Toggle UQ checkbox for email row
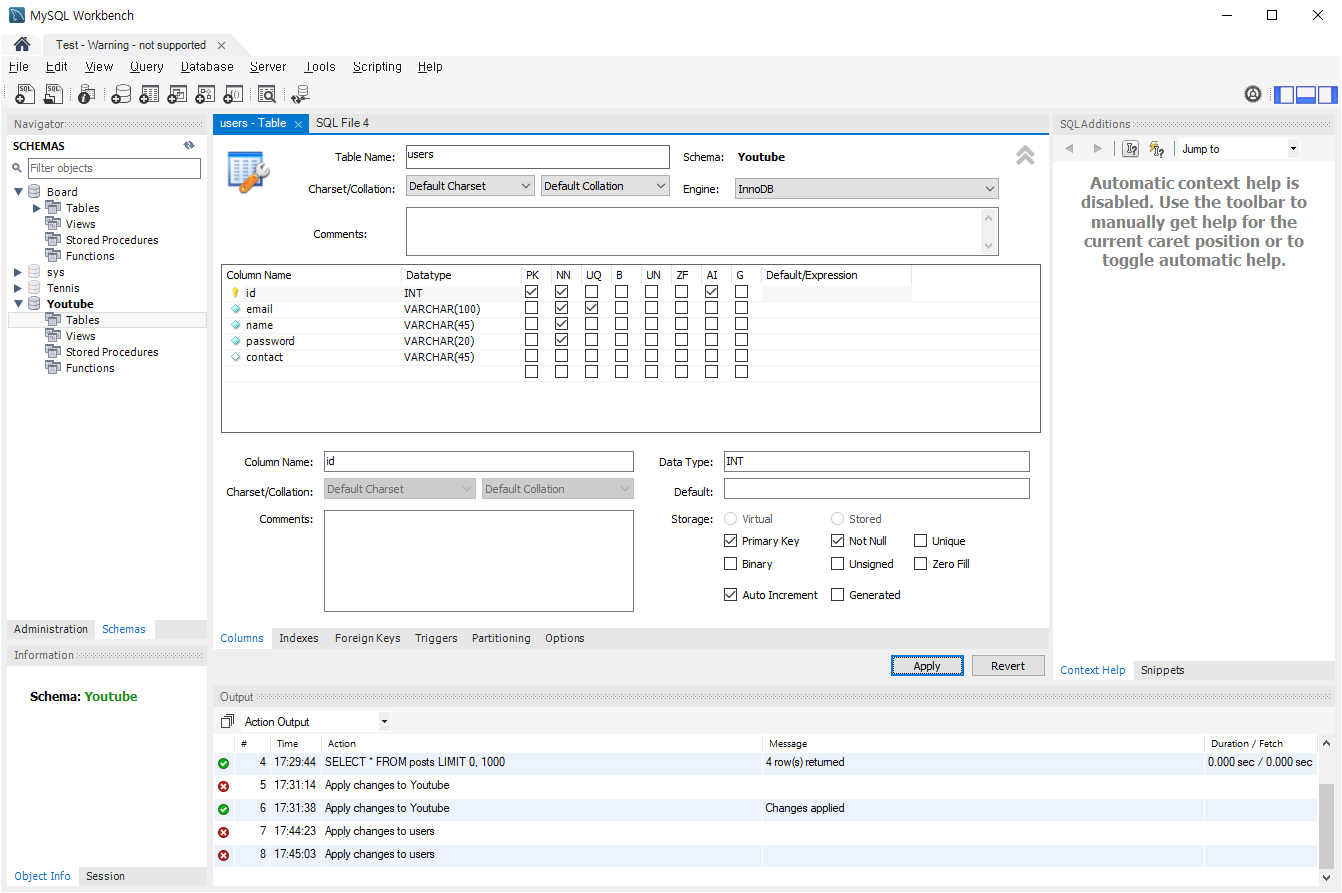This screenshot has width=1342, height=893. click(x=591, y=309)
